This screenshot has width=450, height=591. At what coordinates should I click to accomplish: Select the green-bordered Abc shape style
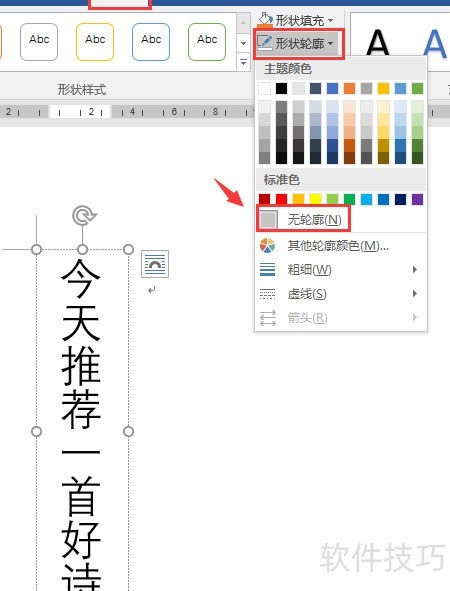click(207, 42)
